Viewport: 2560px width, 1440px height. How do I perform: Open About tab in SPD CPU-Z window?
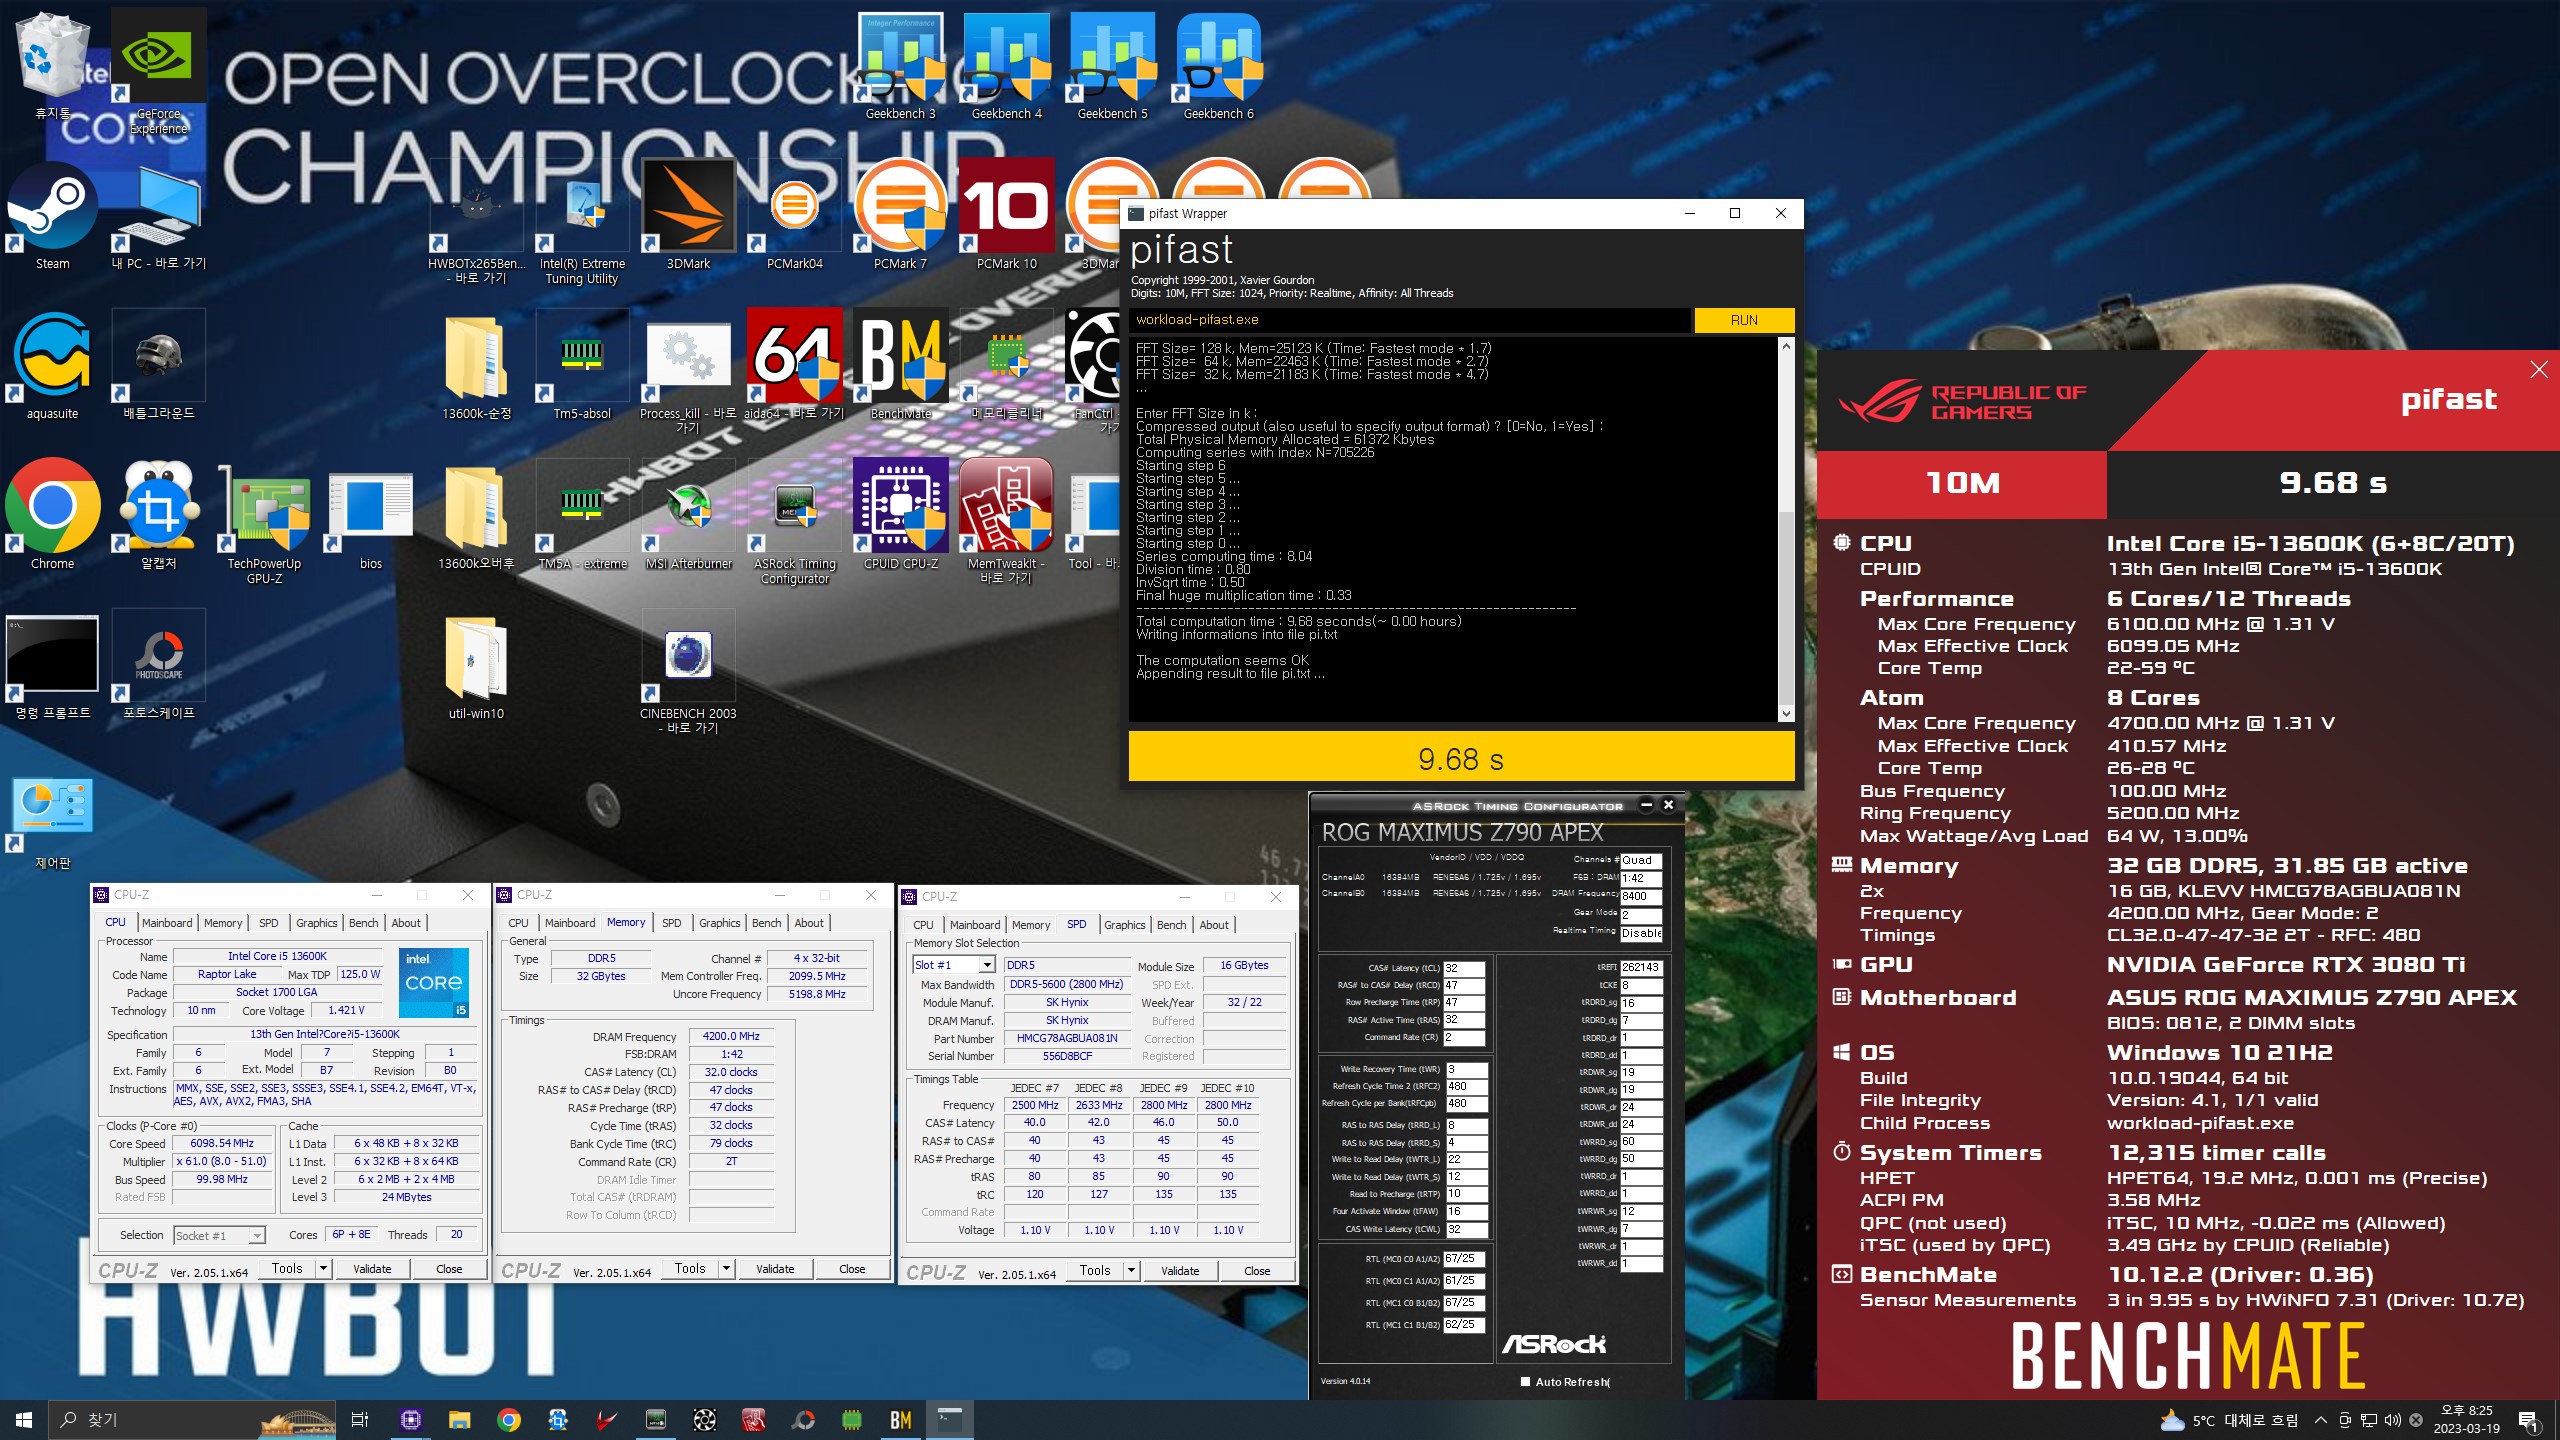1214,925
